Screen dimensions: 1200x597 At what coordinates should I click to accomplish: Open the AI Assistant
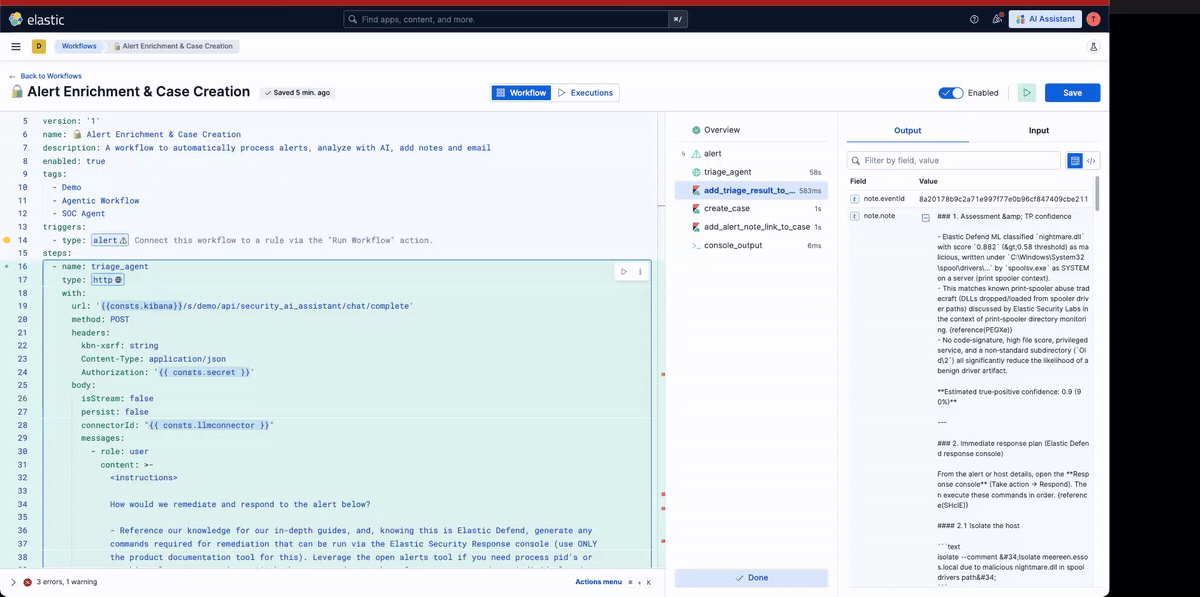click(1044, 19)
